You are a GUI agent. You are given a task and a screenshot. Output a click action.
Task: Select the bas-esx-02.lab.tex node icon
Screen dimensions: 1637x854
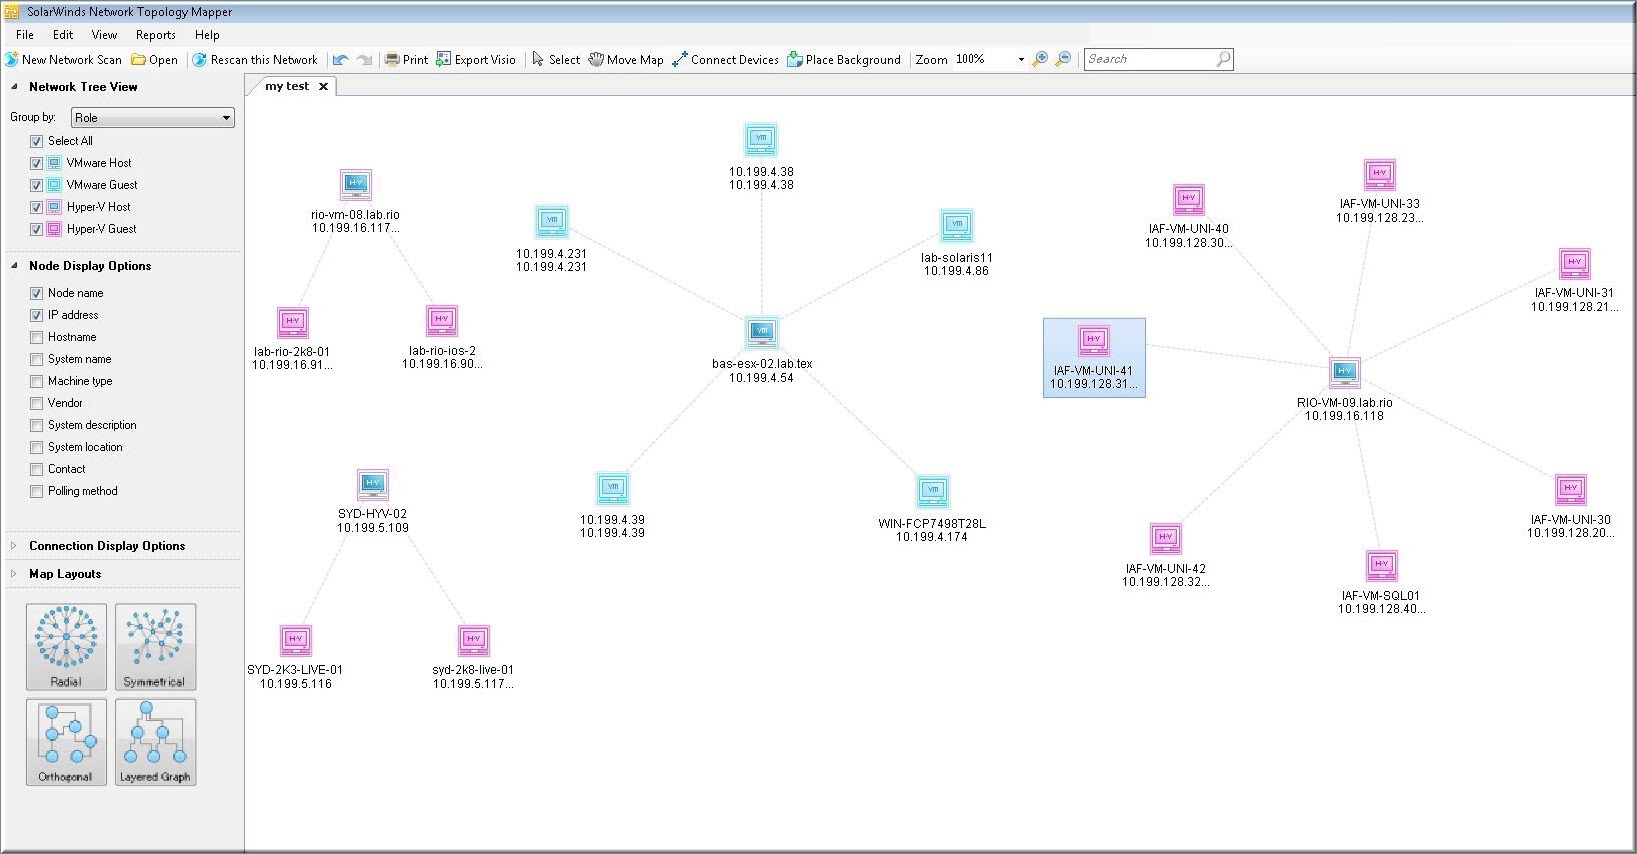click(762, 332)
